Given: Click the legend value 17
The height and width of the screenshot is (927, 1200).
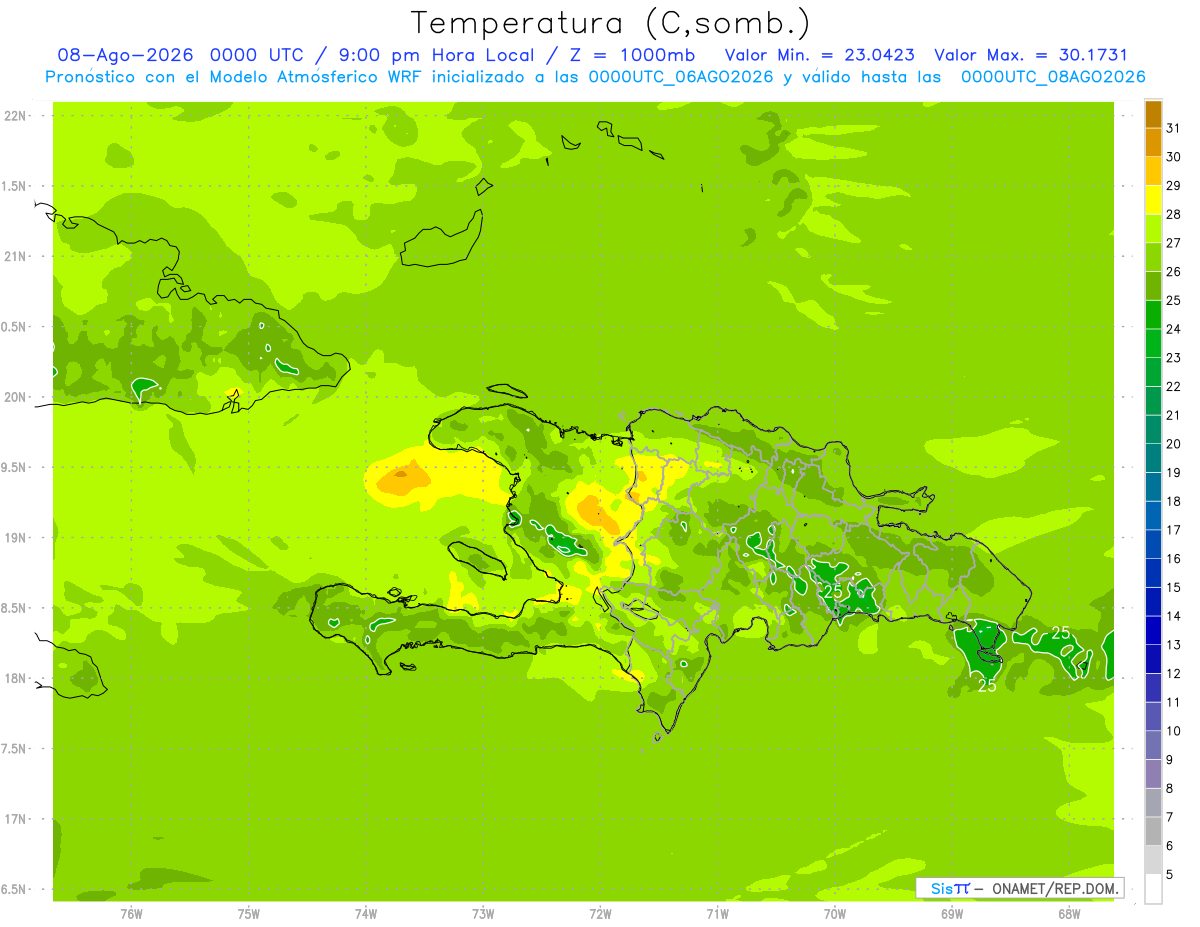Looking at the screenshot, I should click(1173, 530).
